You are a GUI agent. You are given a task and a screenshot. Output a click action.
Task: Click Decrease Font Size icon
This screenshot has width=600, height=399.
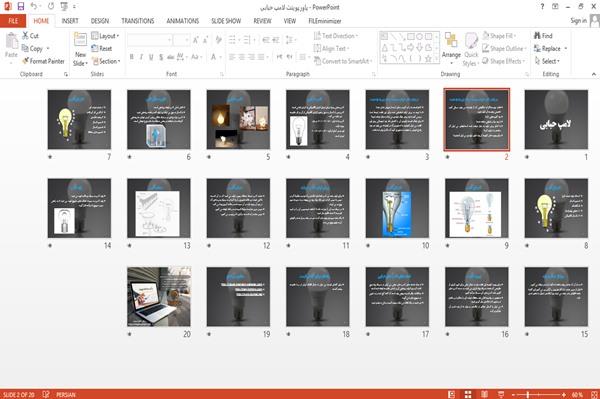click(x=205, y=40)
